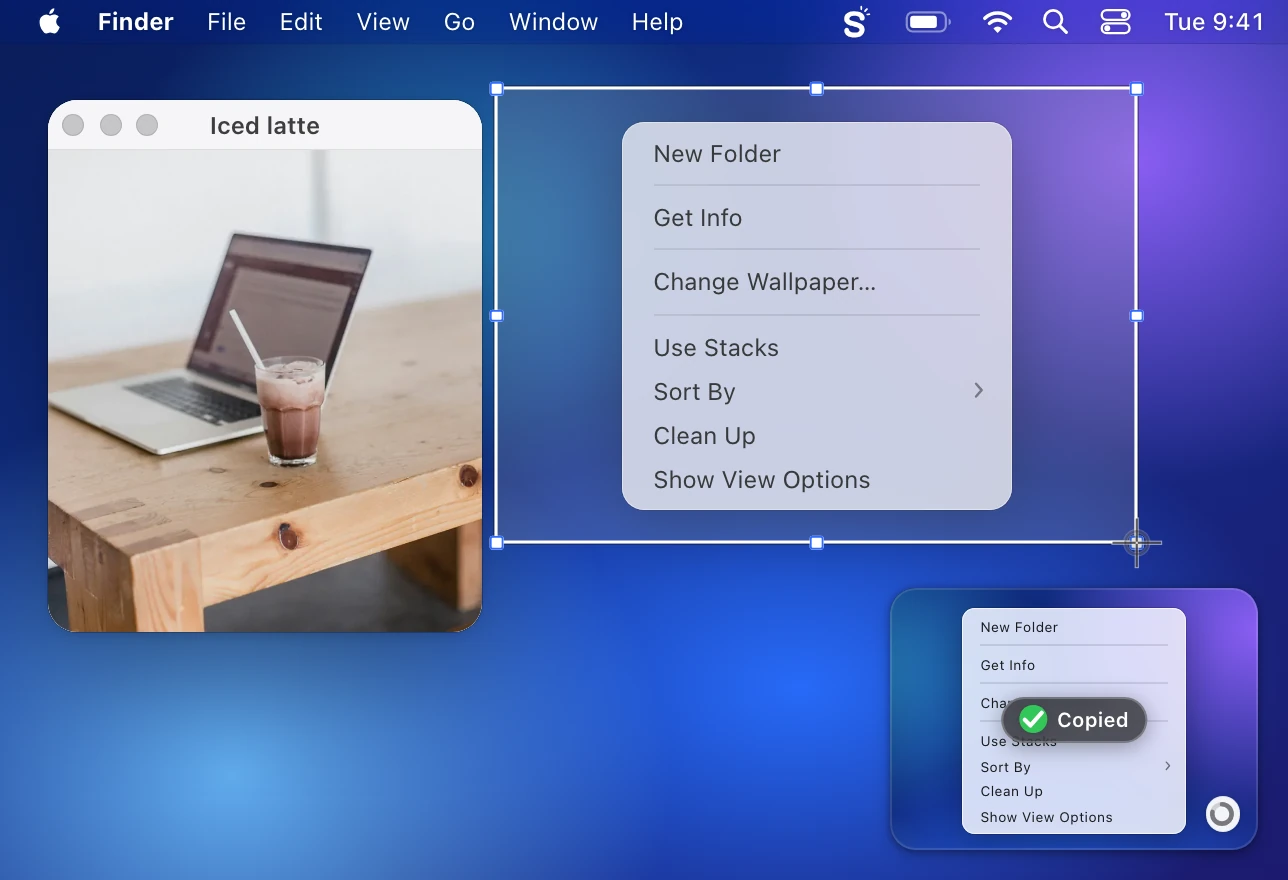
Task: Open the Help menu
Action: click(x=657, y=22)
